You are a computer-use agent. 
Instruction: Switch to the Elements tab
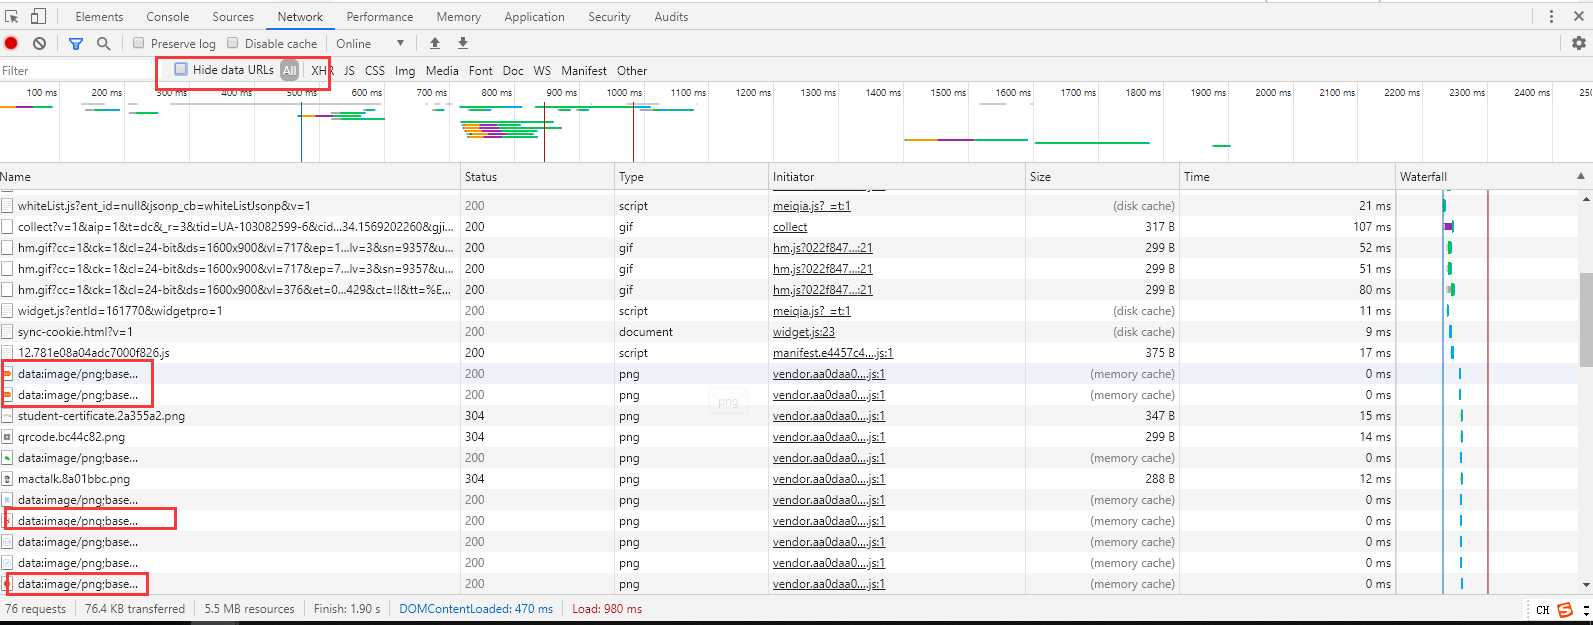pos(99,17)
